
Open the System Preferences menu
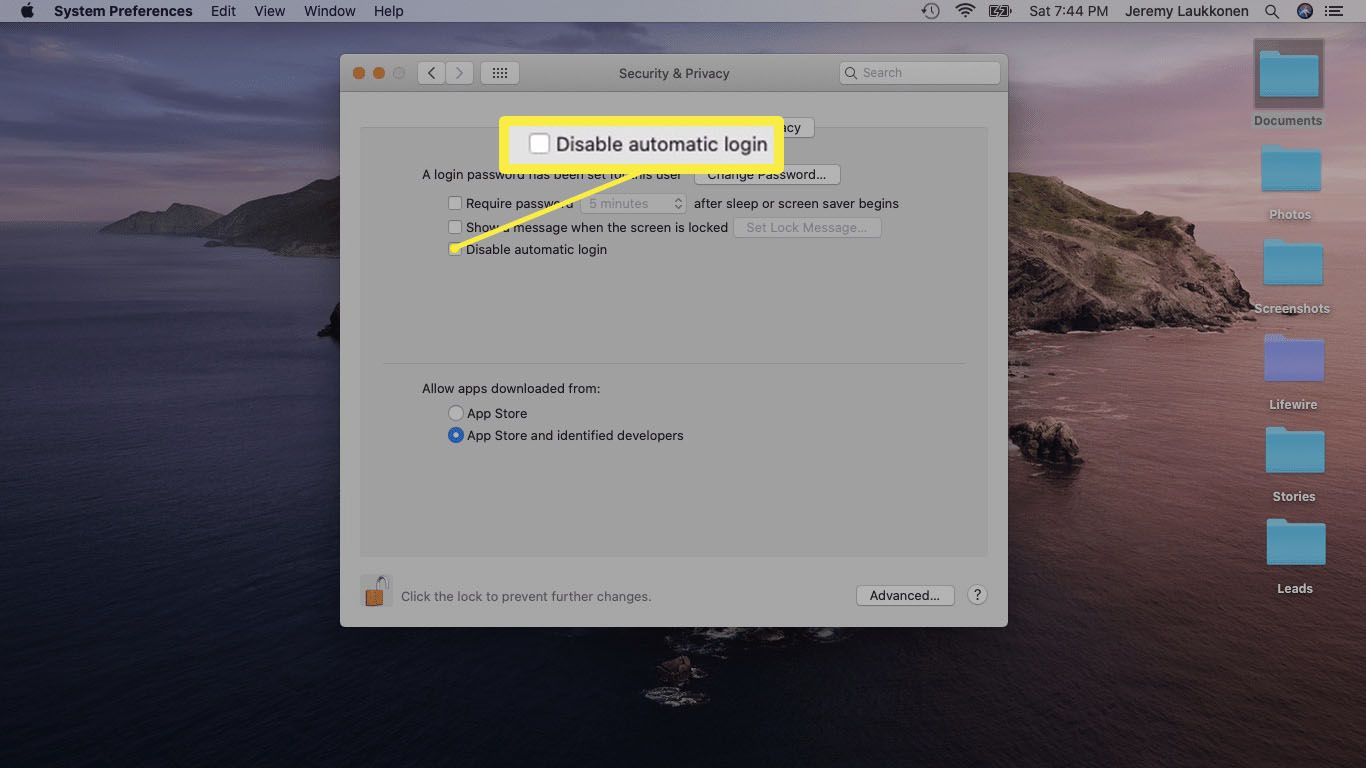(123, 11)
